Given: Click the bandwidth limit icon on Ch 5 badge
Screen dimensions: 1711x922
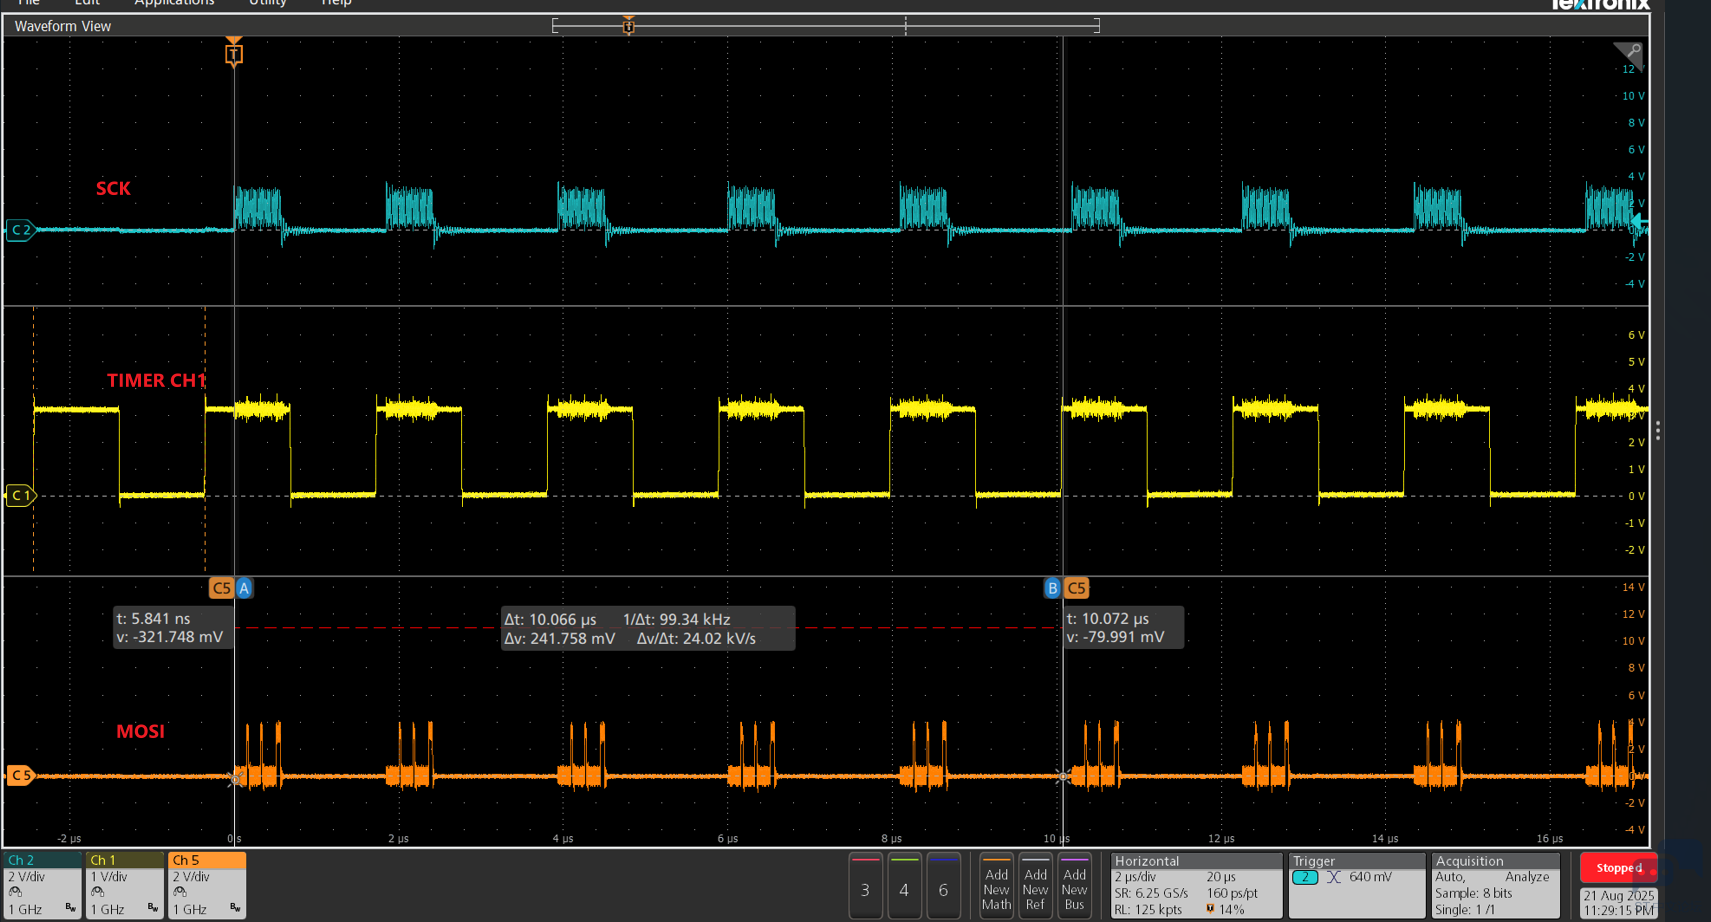Looking at the screenshot, I should pos(234,908).
